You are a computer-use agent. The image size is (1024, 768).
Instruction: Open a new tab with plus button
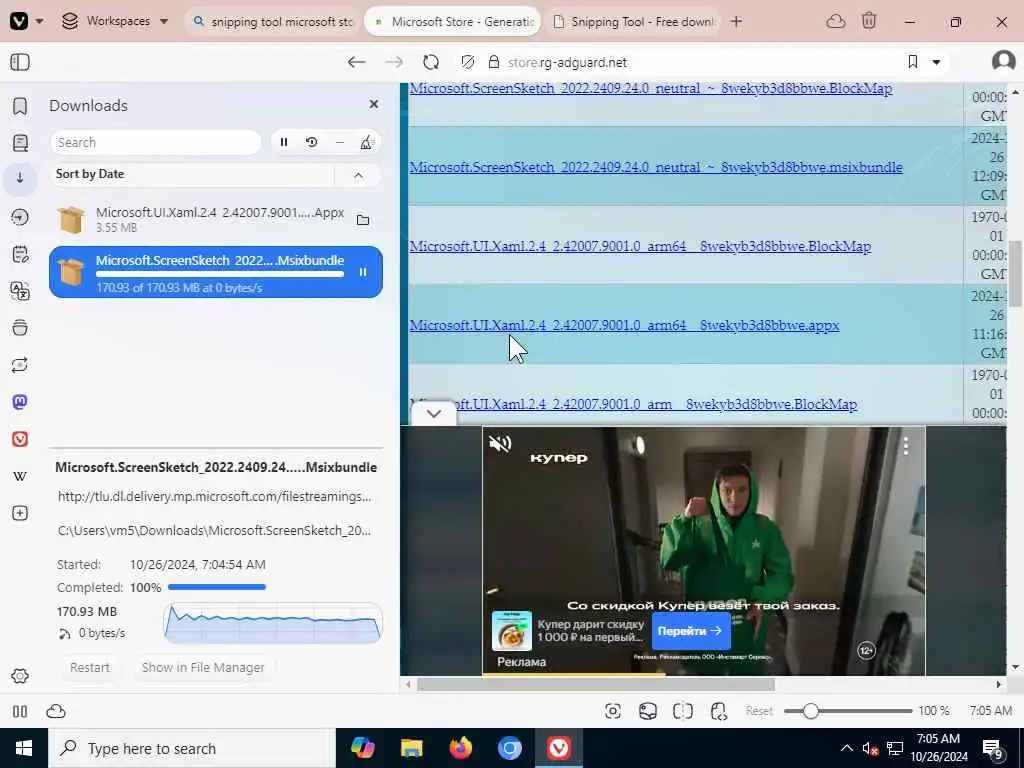[736, 22]
